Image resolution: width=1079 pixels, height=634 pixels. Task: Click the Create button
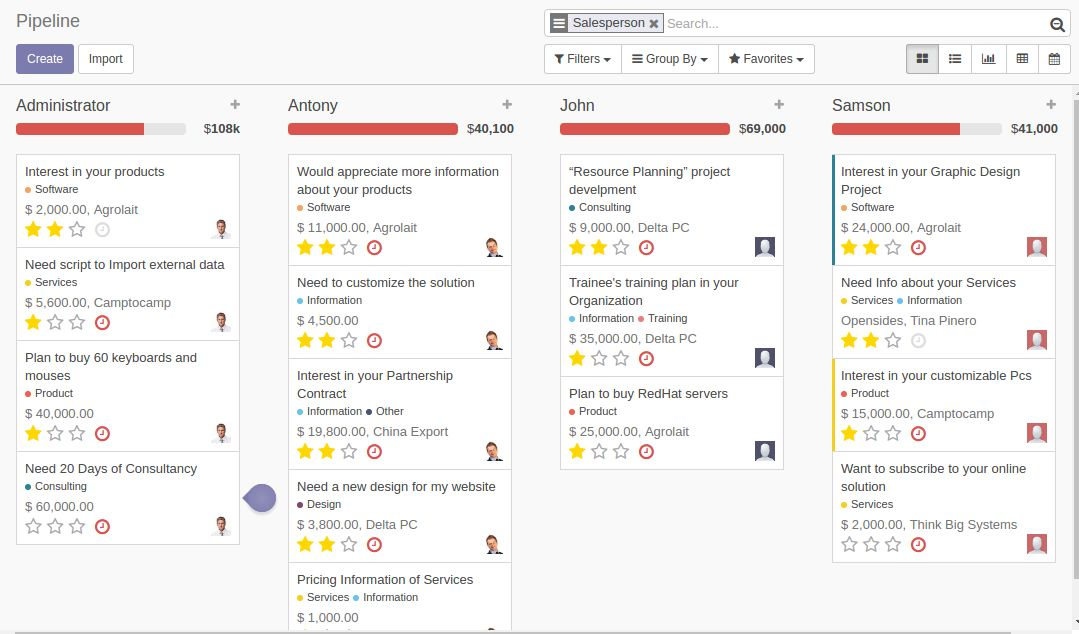click(x=44, y=58)
